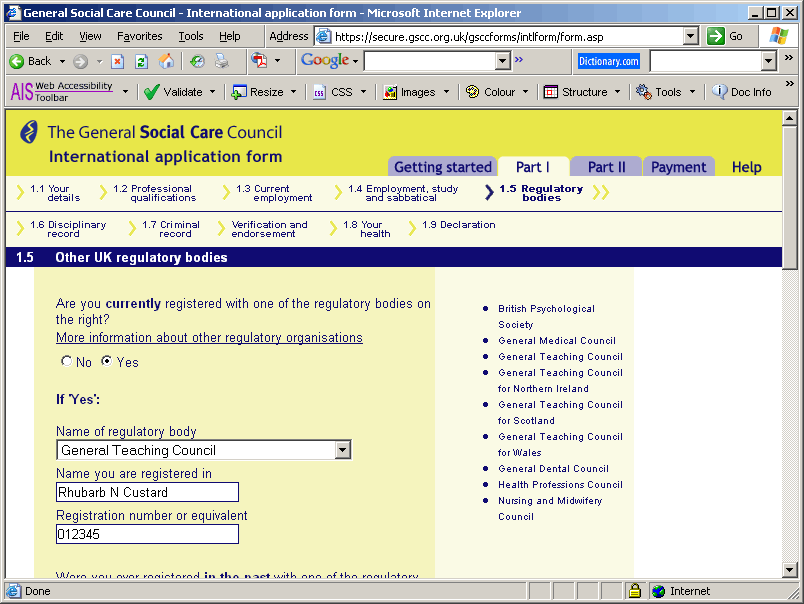Click the Images toolbar icon

click(390, 92)
